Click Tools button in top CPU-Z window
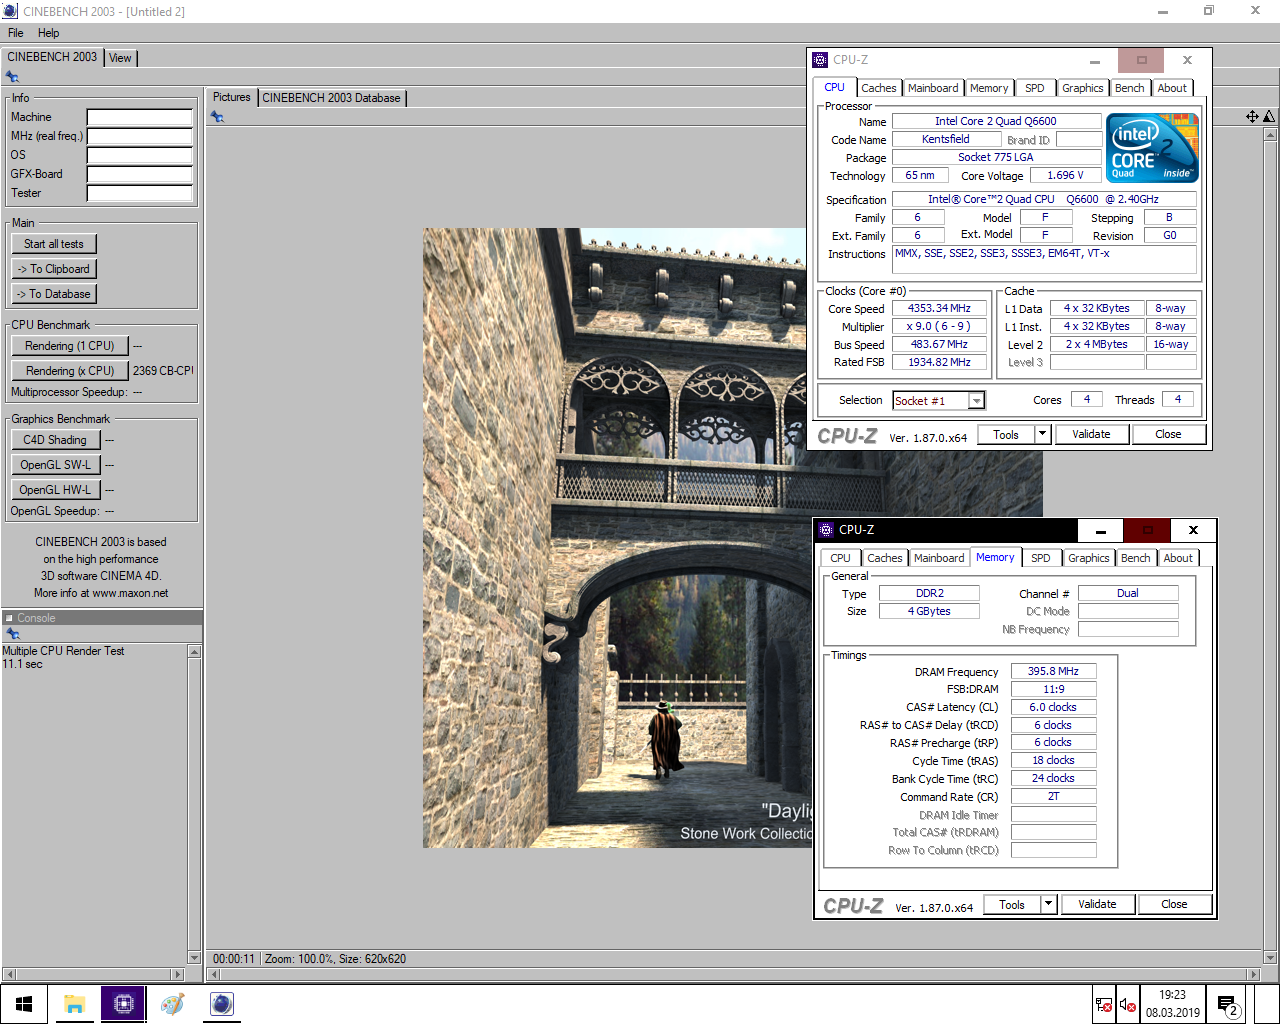The width and height of the screenshot is (1280, 1024). [x=1006, y=435]
